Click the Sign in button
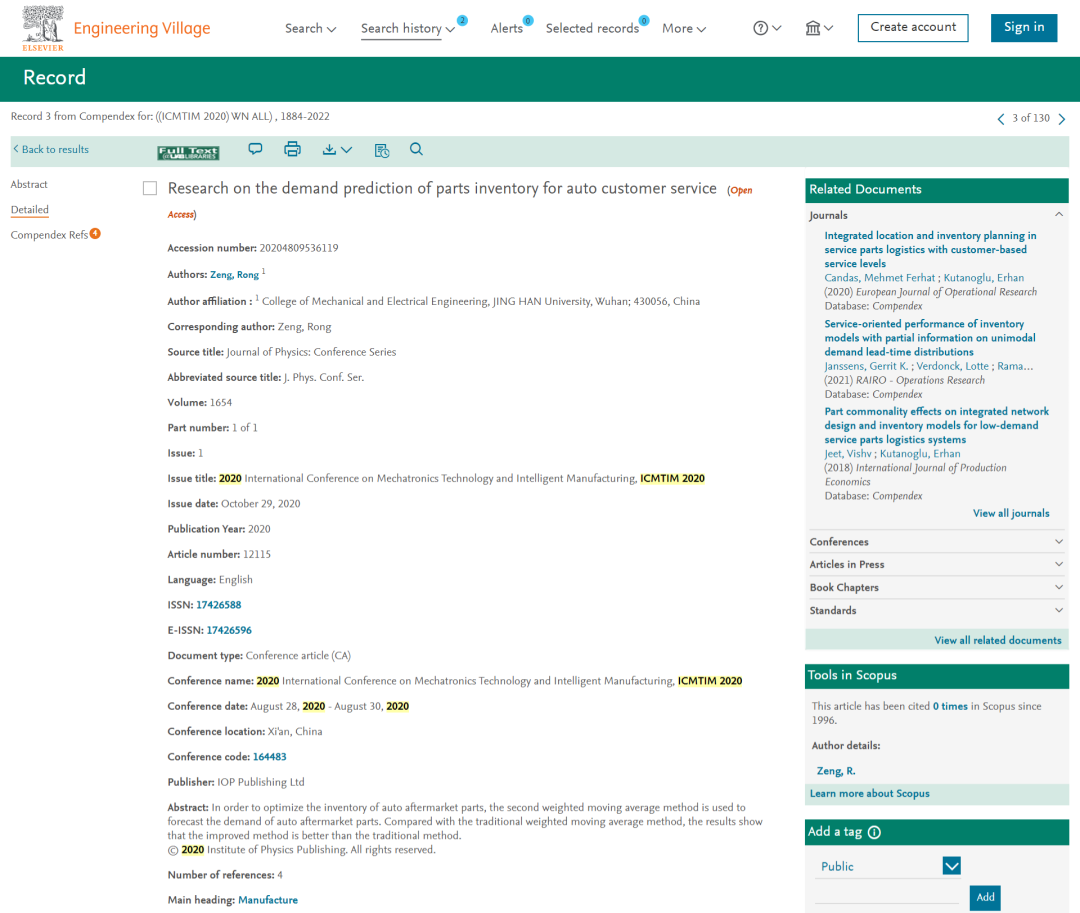Image resolution: width=1080 pixels, height=913 pixels. coord(1024,28)
